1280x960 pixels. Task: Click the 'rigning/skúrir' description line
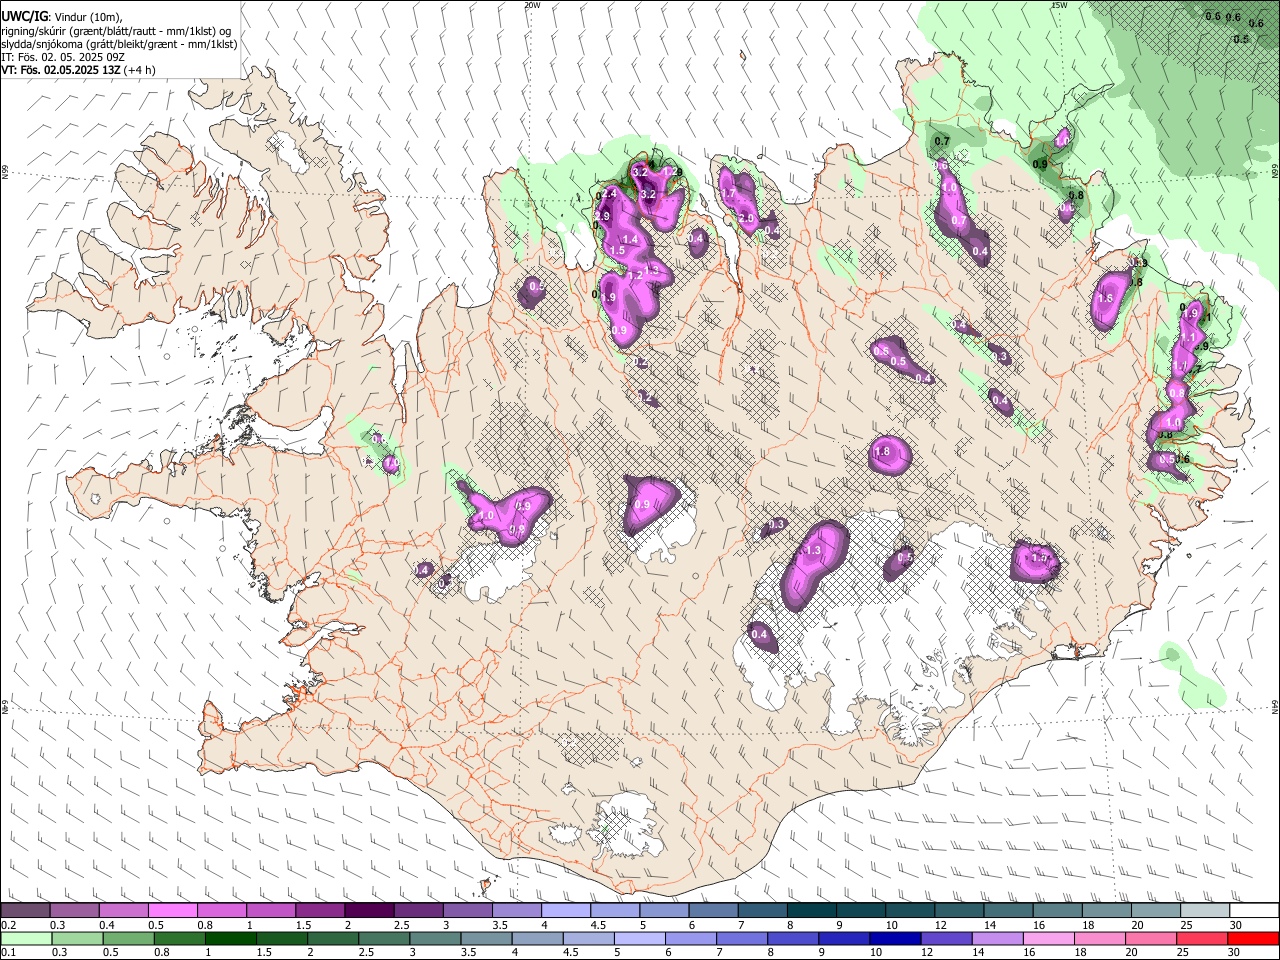[x=115, y=31]
